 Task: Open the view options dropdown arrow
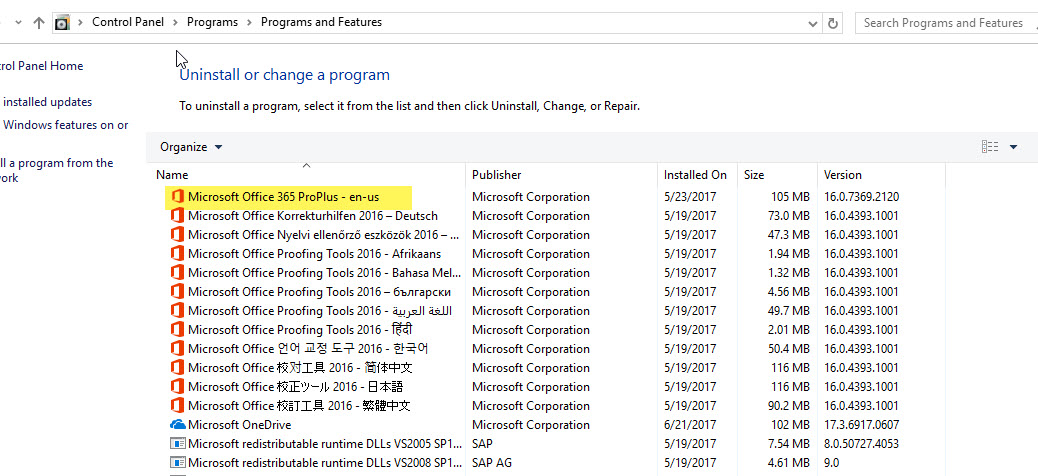coord(1013,147)
